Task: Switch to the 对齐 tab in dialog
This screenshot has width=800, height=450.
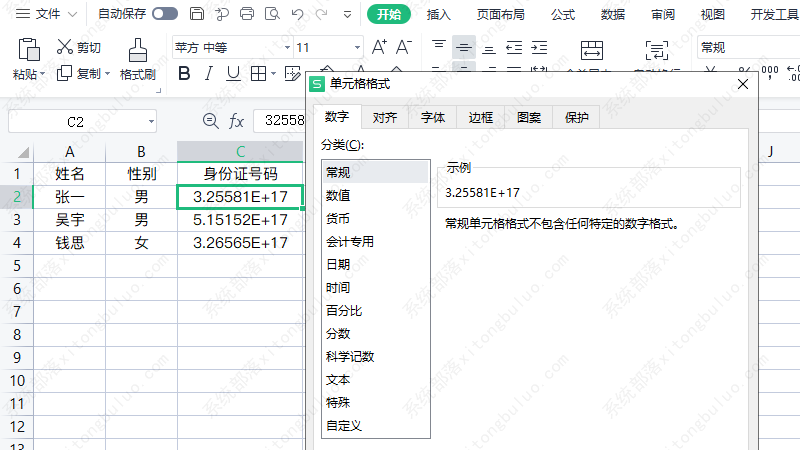Action: click(384, 117)
